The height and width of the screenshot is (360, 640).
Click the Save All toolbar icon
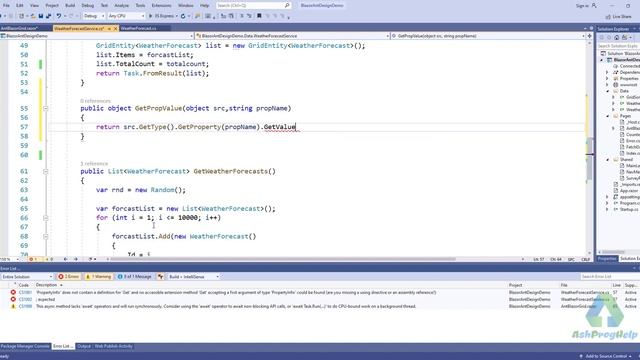[49, 16]
